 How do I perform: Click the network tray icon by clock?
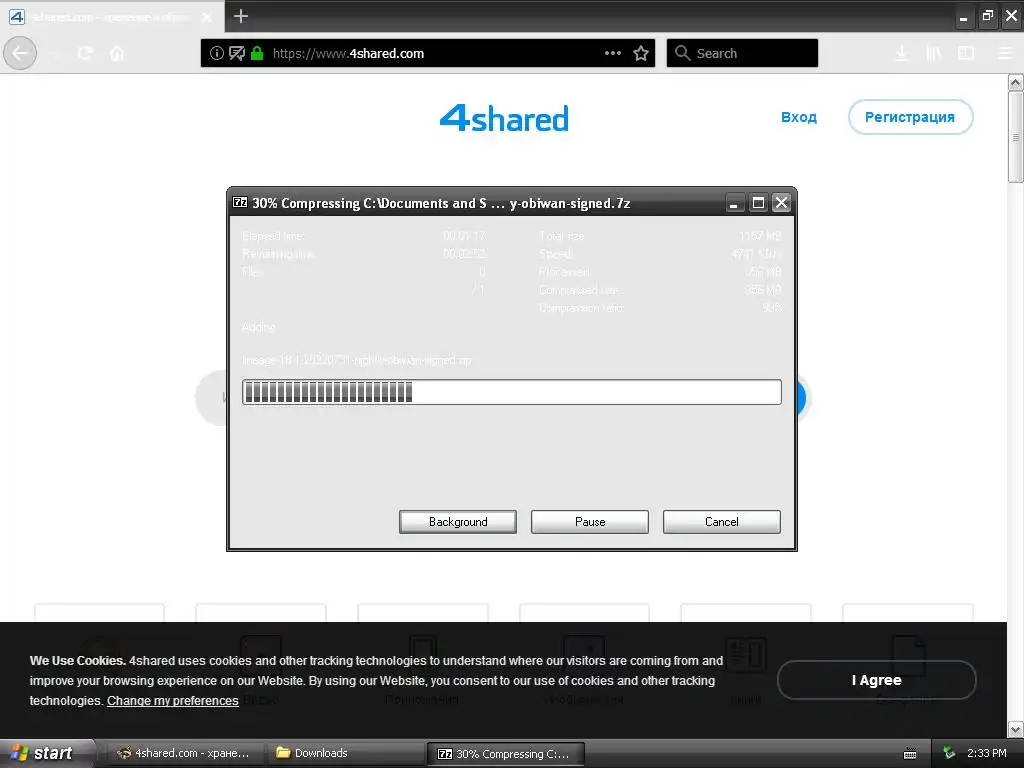[949, 753]
